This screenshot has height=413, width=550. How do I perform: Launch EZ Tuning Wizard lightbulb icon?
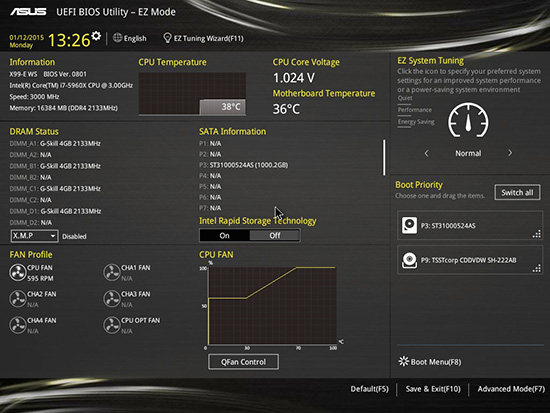click(x=167, y=38)
